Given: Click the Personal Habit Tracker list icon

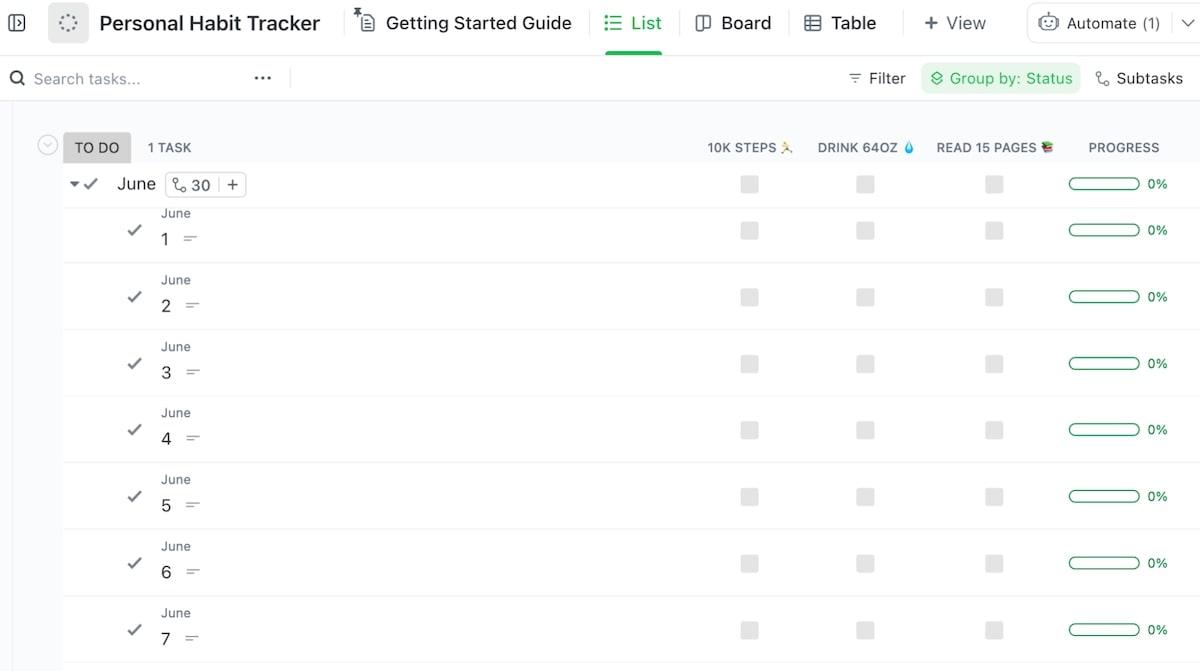Looking at the screenshot, I should [x=68, y=23].
